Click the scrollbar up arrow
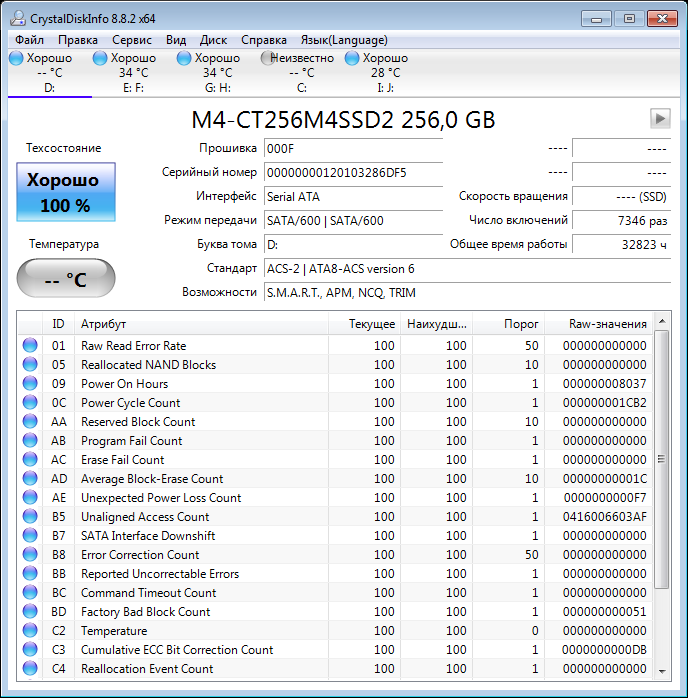Viewport: 688px width, 698px height. tap(662, 321)
